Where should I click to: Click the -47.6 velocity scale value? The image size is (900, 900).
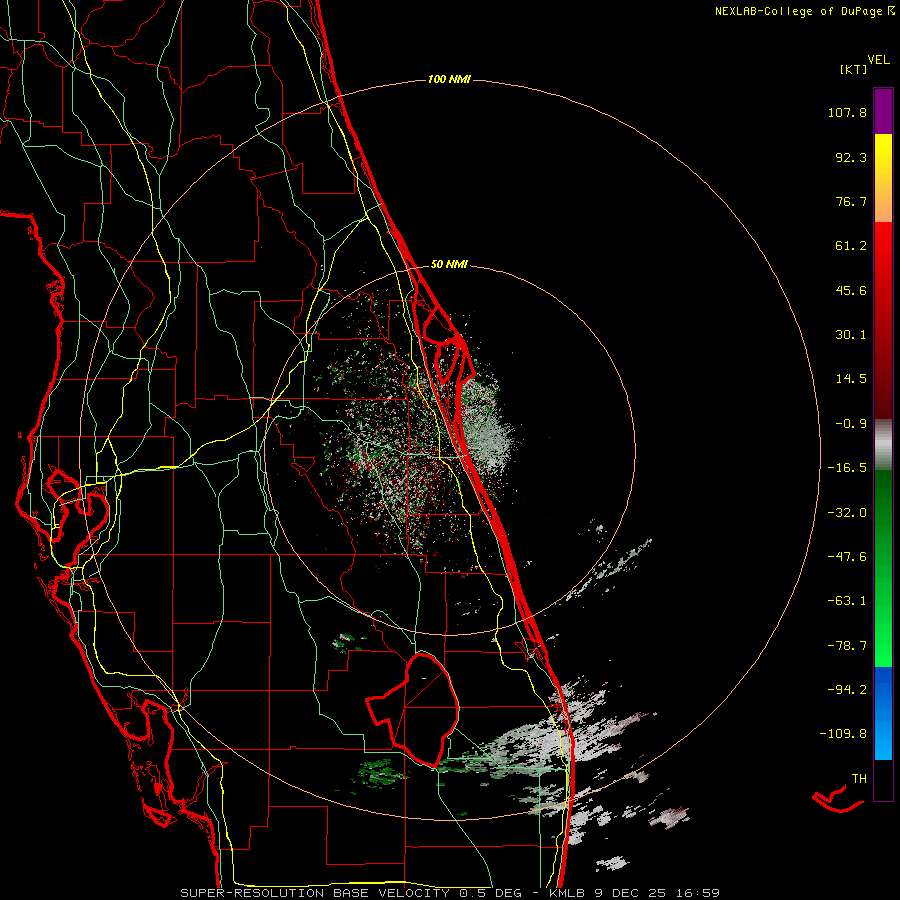[x=847, y=557]
